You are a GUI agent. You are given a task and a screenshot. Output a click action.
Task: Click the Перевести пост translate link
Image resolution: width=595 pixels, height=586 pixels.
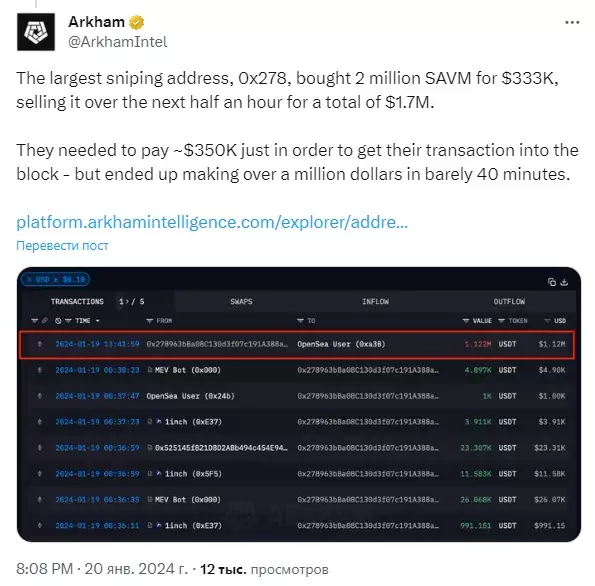coord(62,246)
